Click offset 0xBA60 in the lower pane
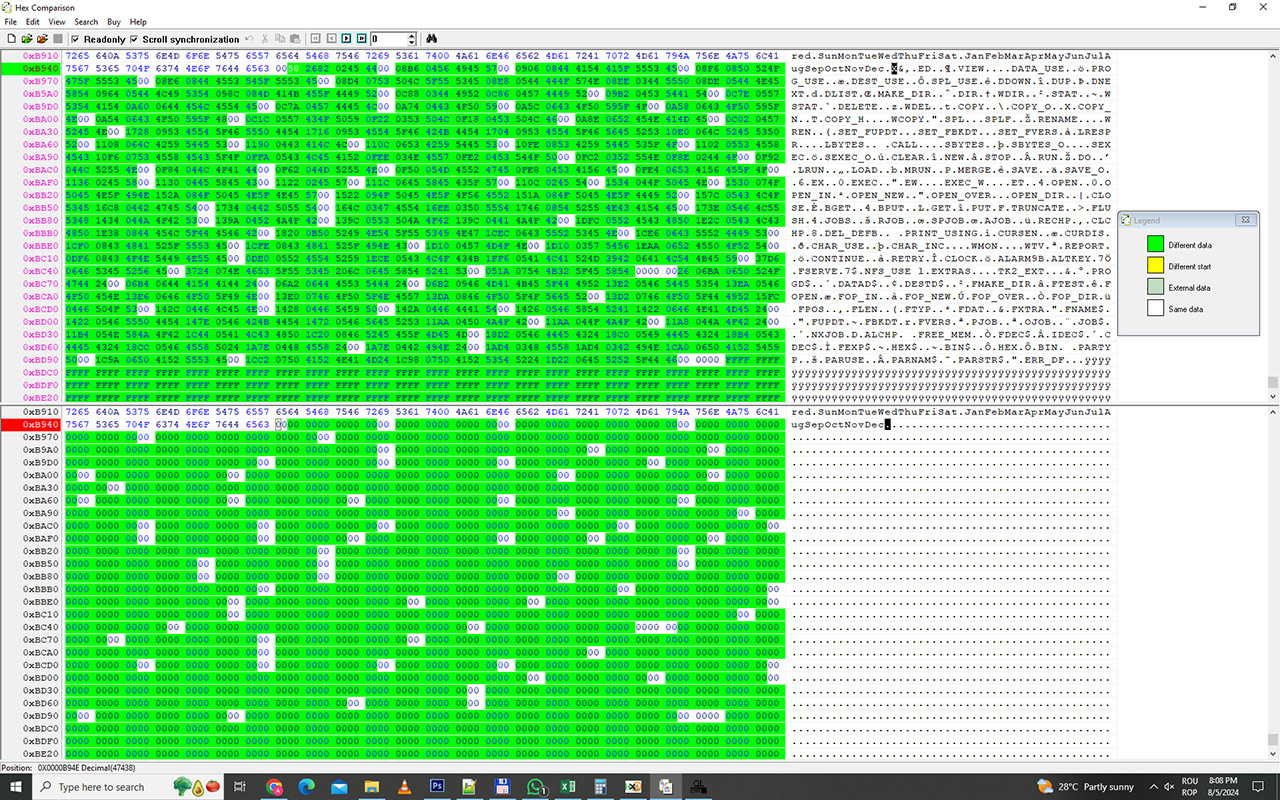 pos(41,501)
